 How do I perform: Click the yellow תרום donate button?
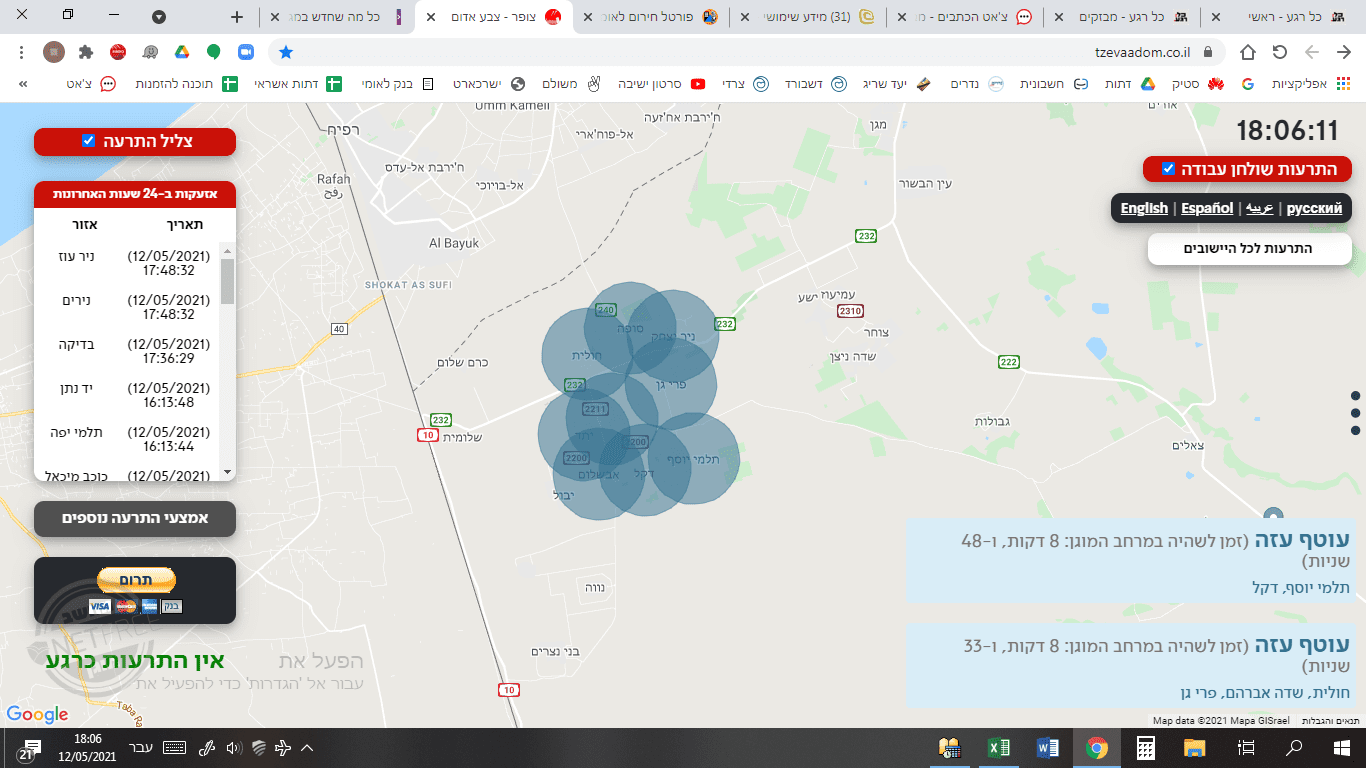(x=136, y=580)
